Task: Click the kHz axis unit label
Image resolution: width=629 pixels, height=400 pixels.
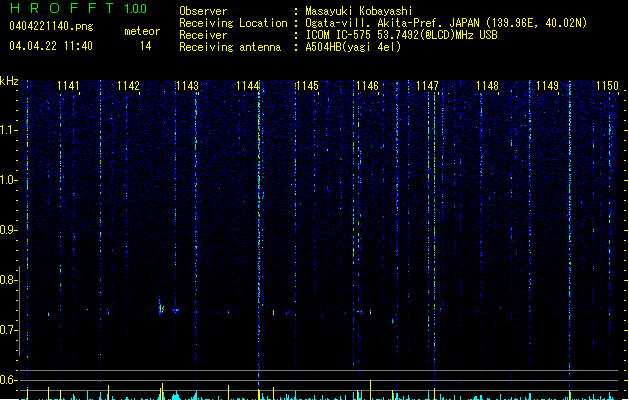Action: (9, 81)
